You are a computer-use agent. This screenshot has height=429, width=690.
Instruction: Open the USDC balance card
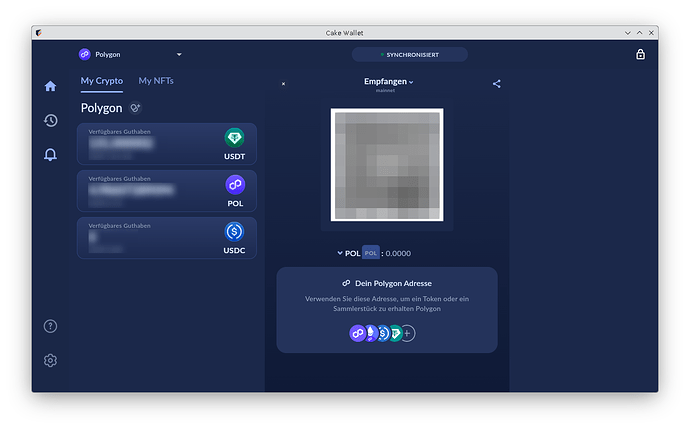[x=167, y=238]
